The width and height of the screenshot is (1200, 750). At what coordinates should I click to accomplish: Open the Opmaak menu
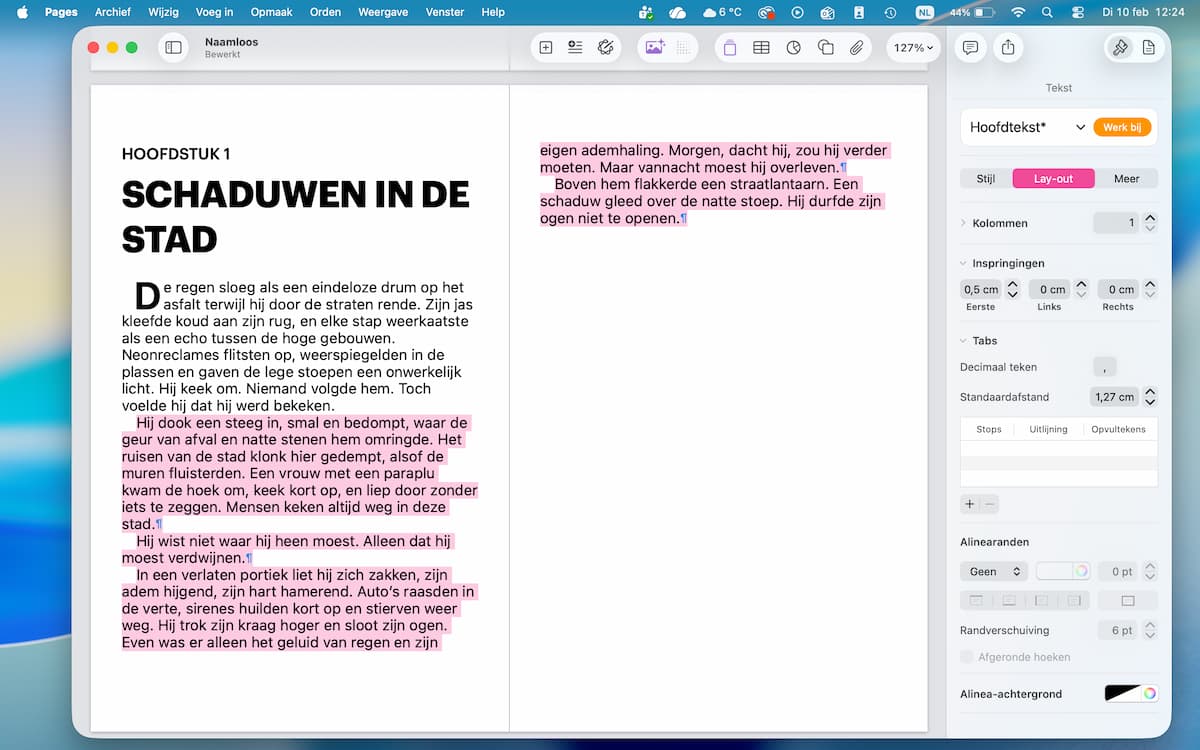point(269,12)
